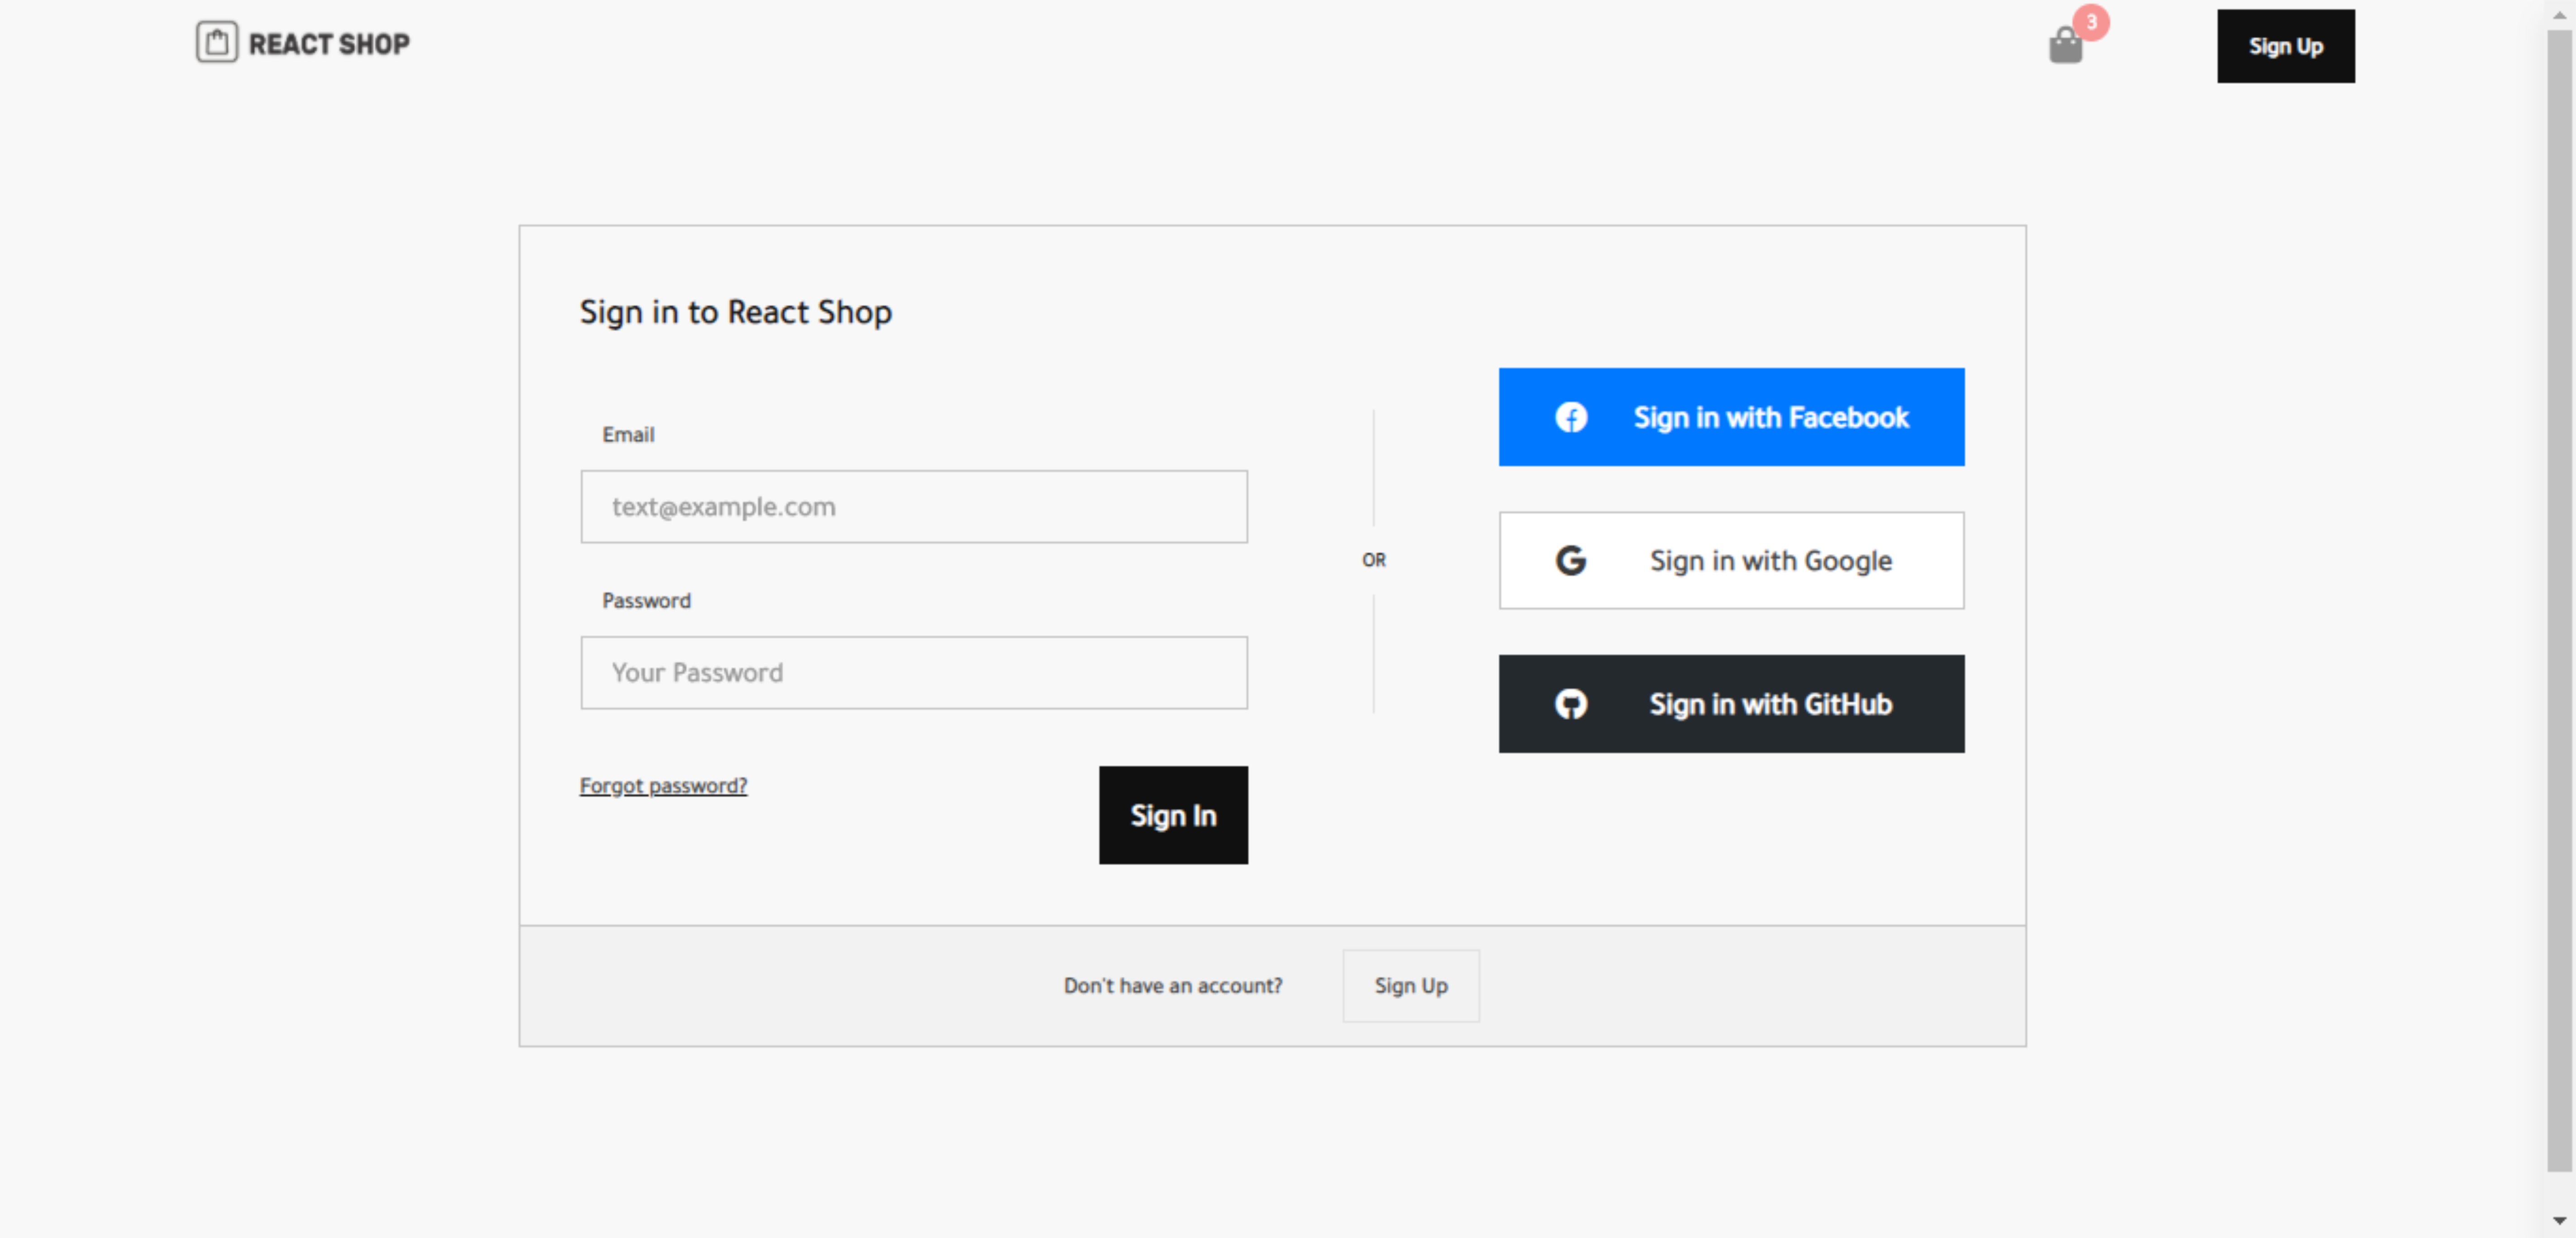Click the 'Don't have an account?' text
The image size is (2576, 1238).
pyautogui.click(x=1173, y=986)
